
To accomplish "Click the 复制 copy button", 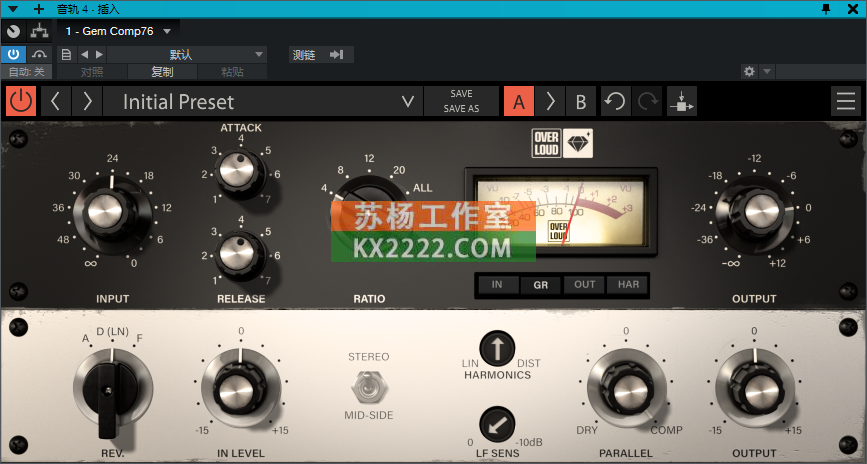I will tap(162, 72).
